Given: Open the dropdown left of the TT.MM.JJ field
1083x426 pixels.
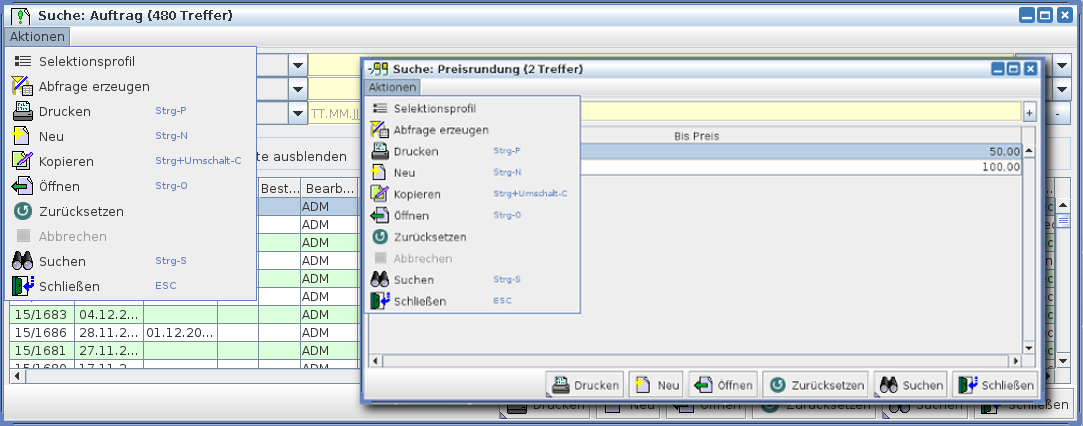Looking at the screenshot, I should coord(298,113).
